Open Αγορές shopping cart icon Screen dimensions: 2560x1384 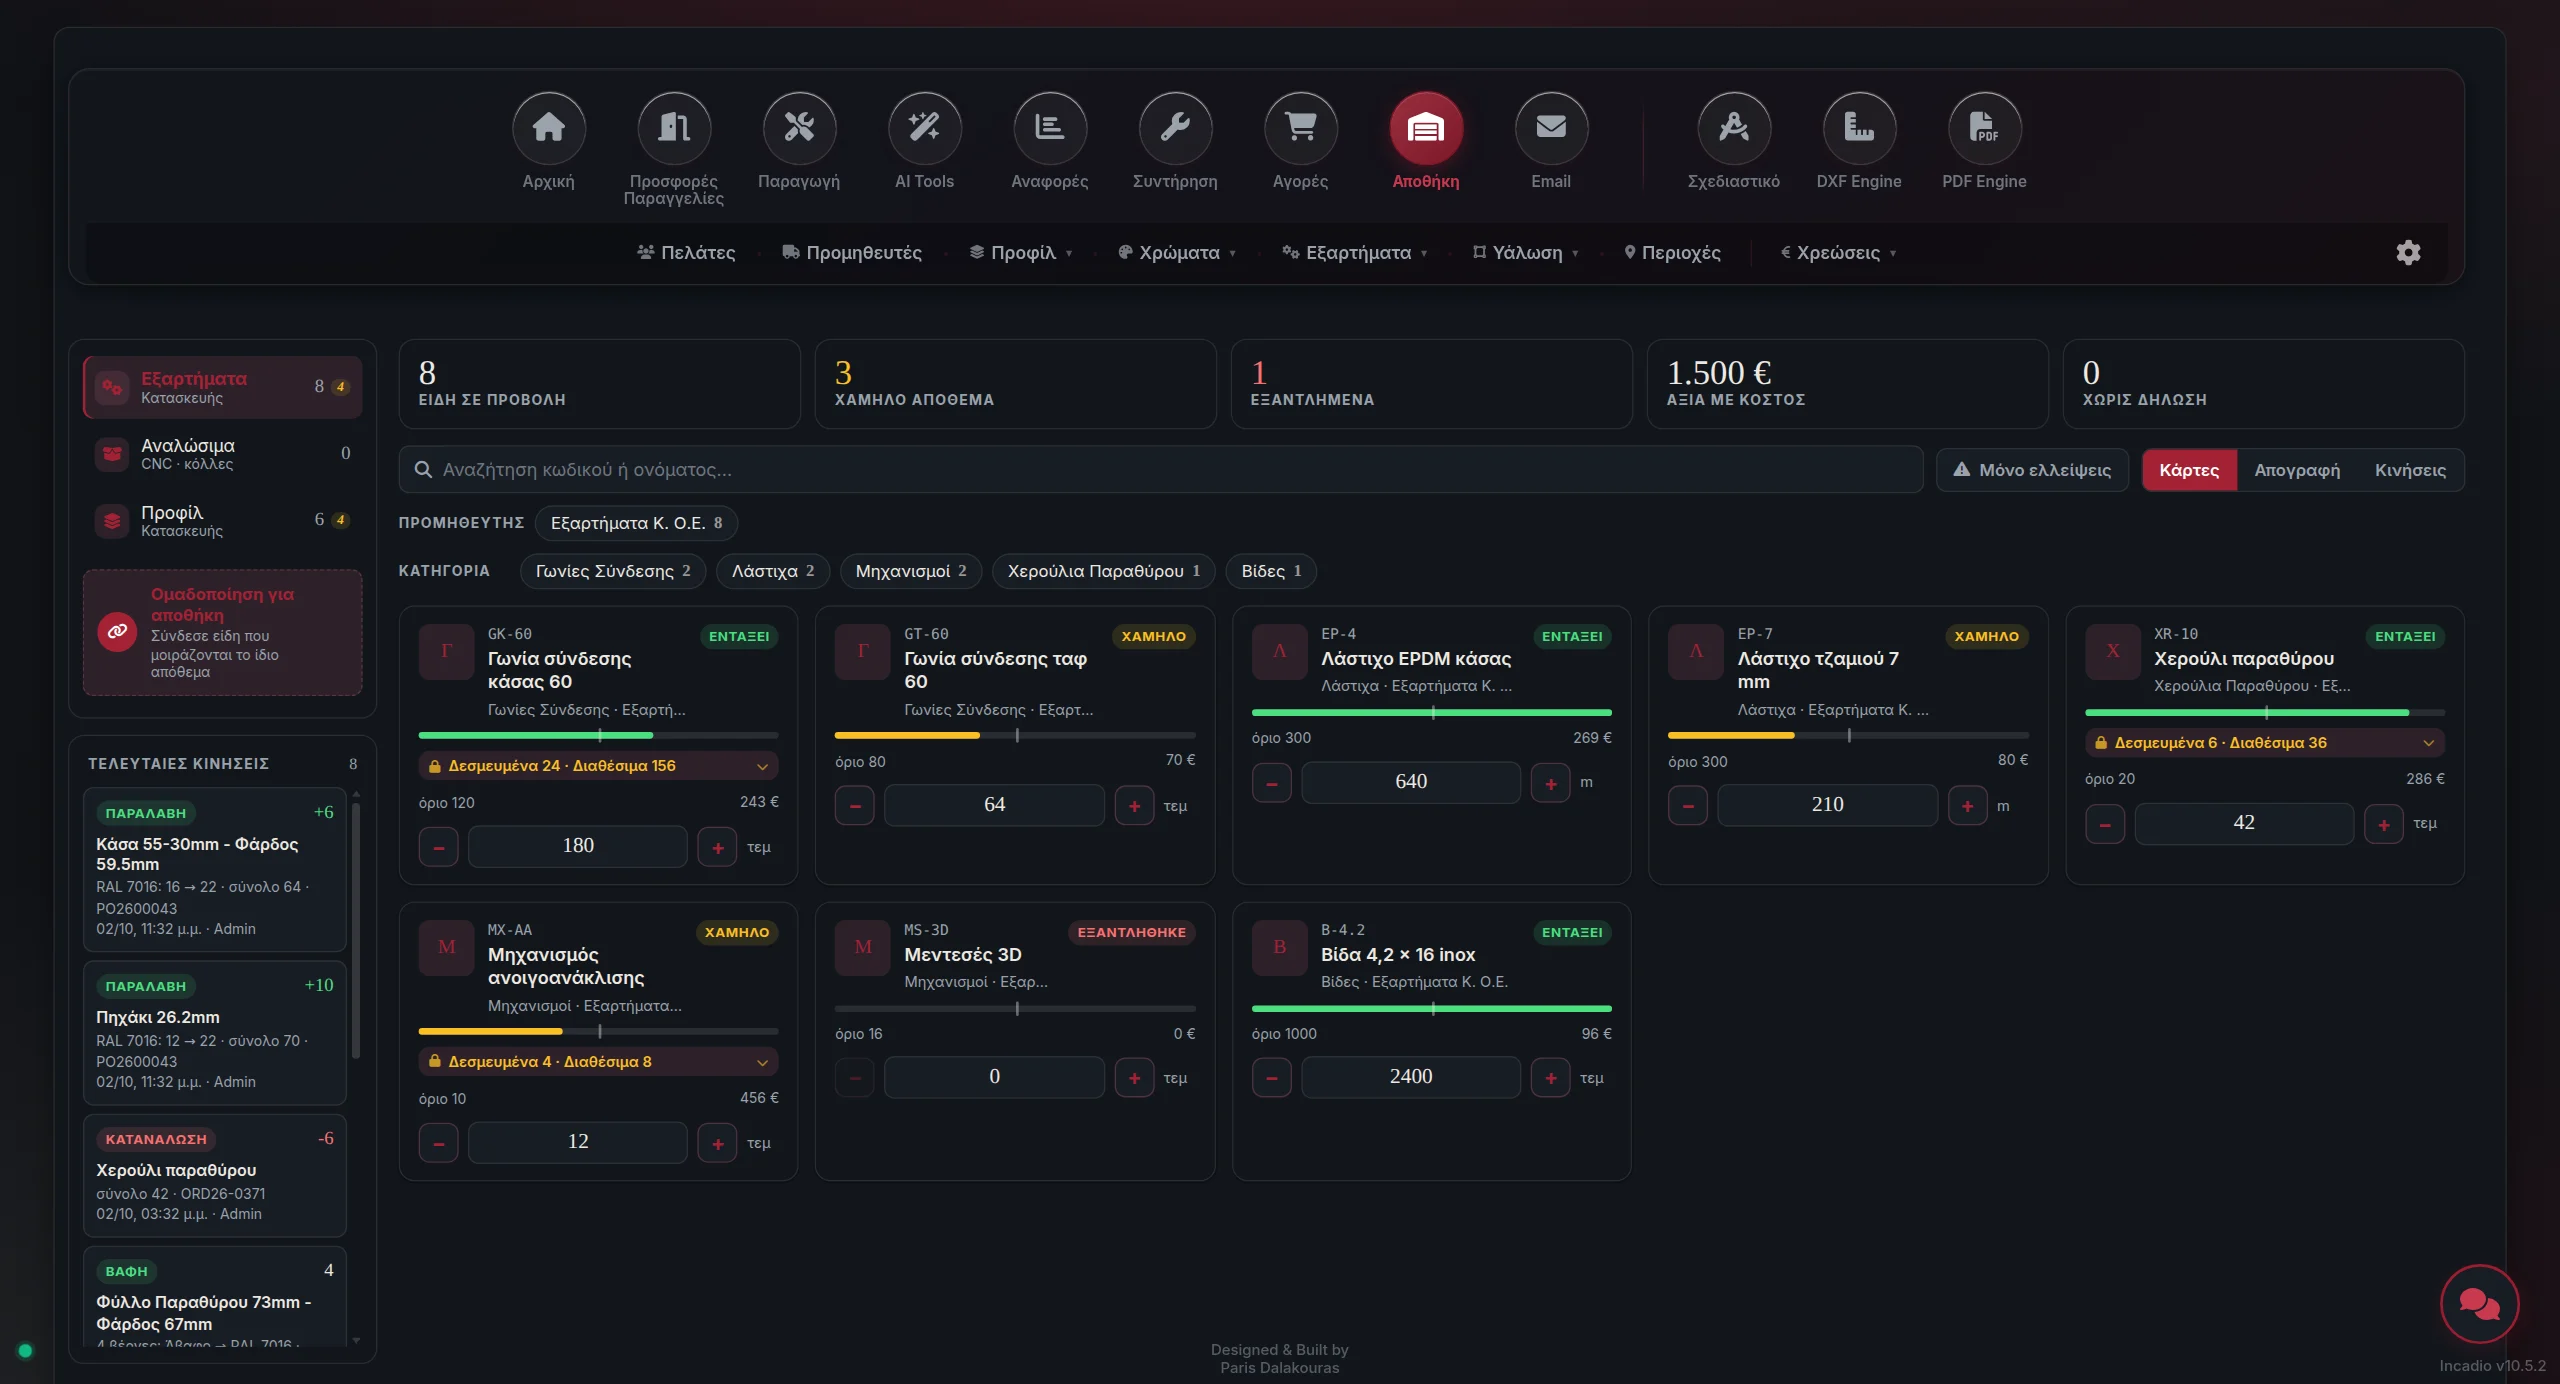tap(1300, 128)
